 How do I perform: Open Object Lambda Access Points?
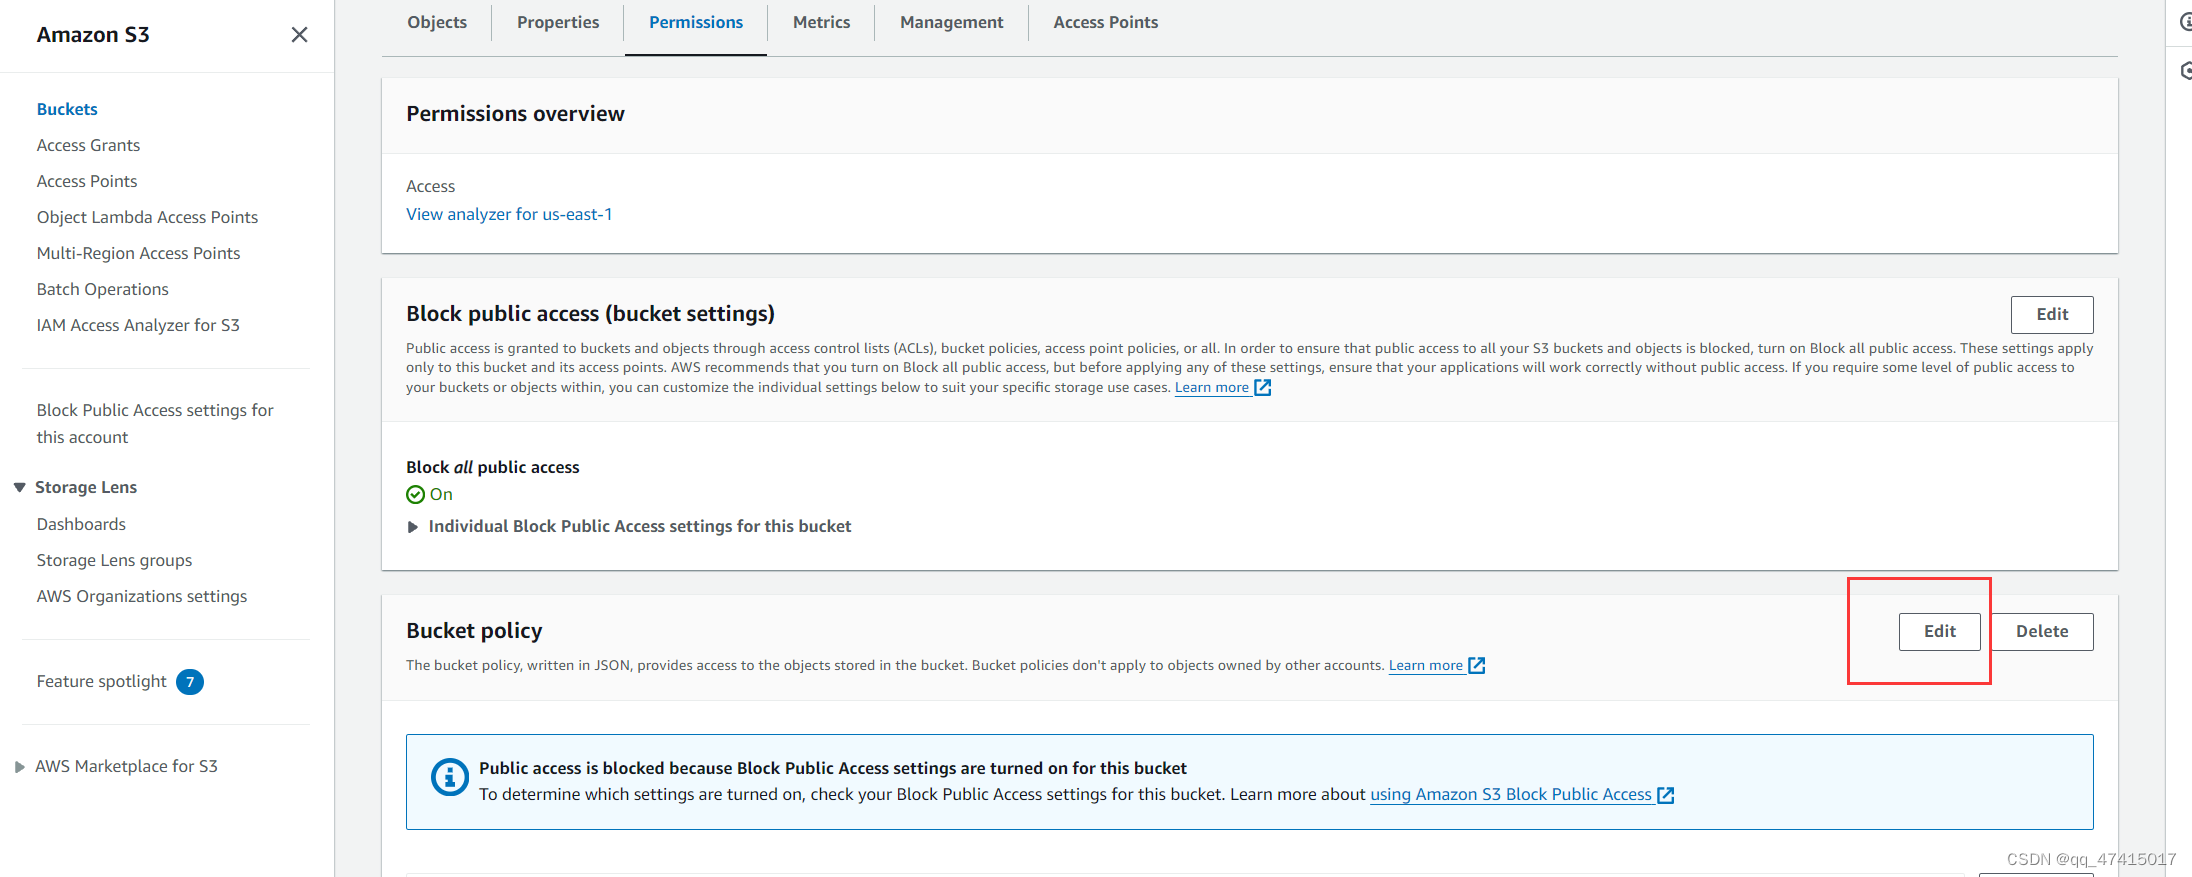tap(147, 217)
